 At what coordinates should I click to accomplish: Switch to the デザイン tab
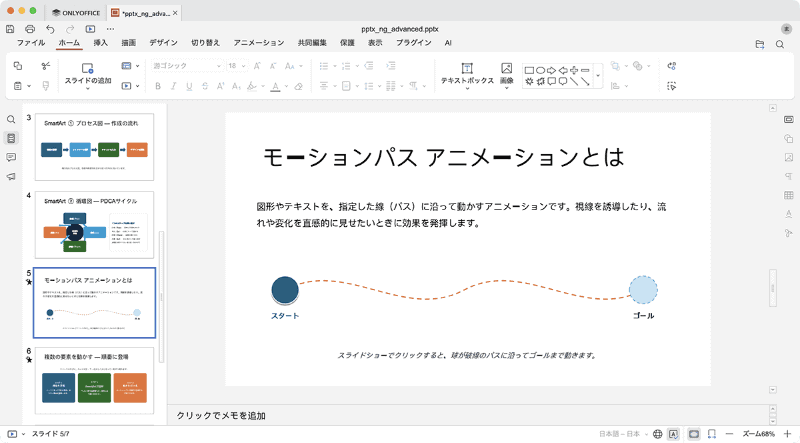(x=163, y=43)
